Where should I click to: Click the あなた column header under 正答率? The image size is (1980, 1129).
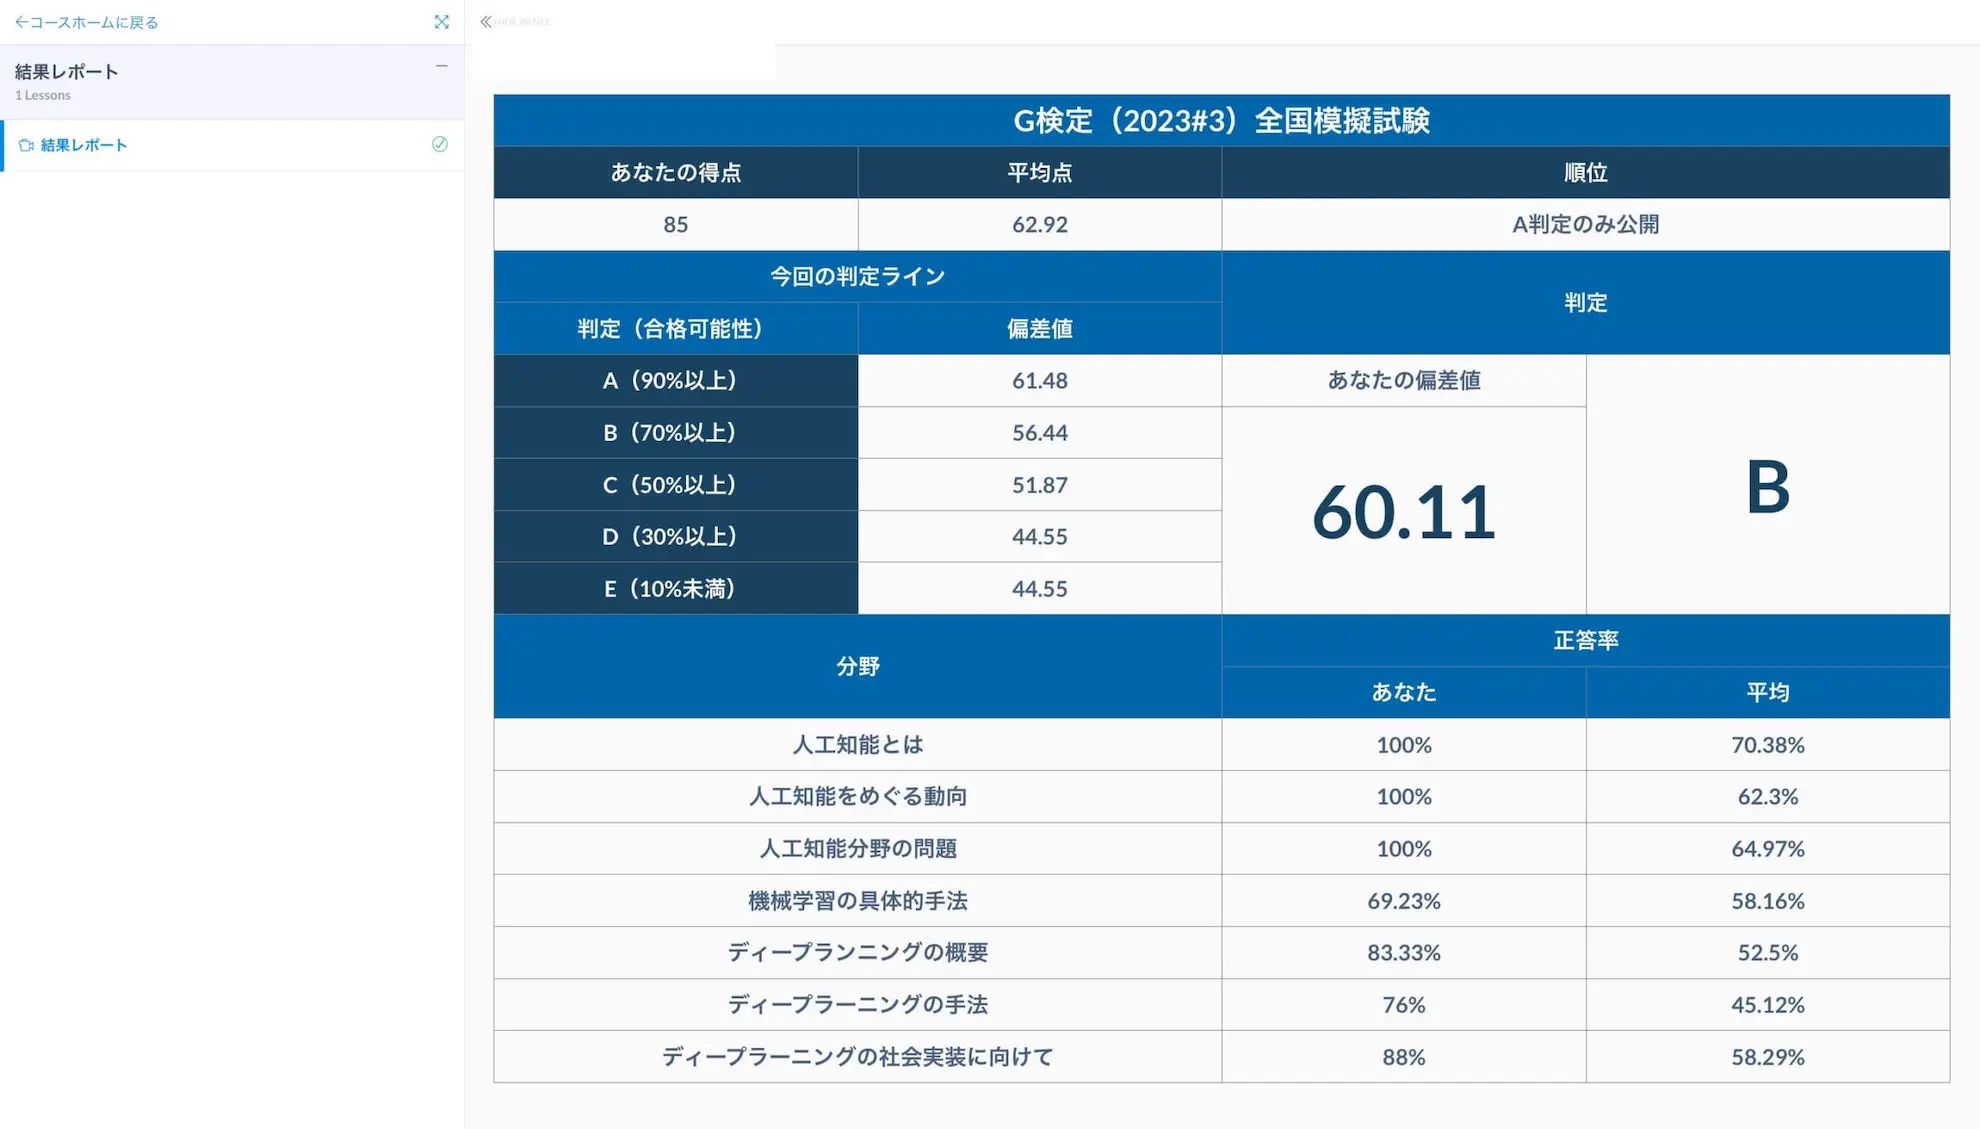[x=1404, y=692]
